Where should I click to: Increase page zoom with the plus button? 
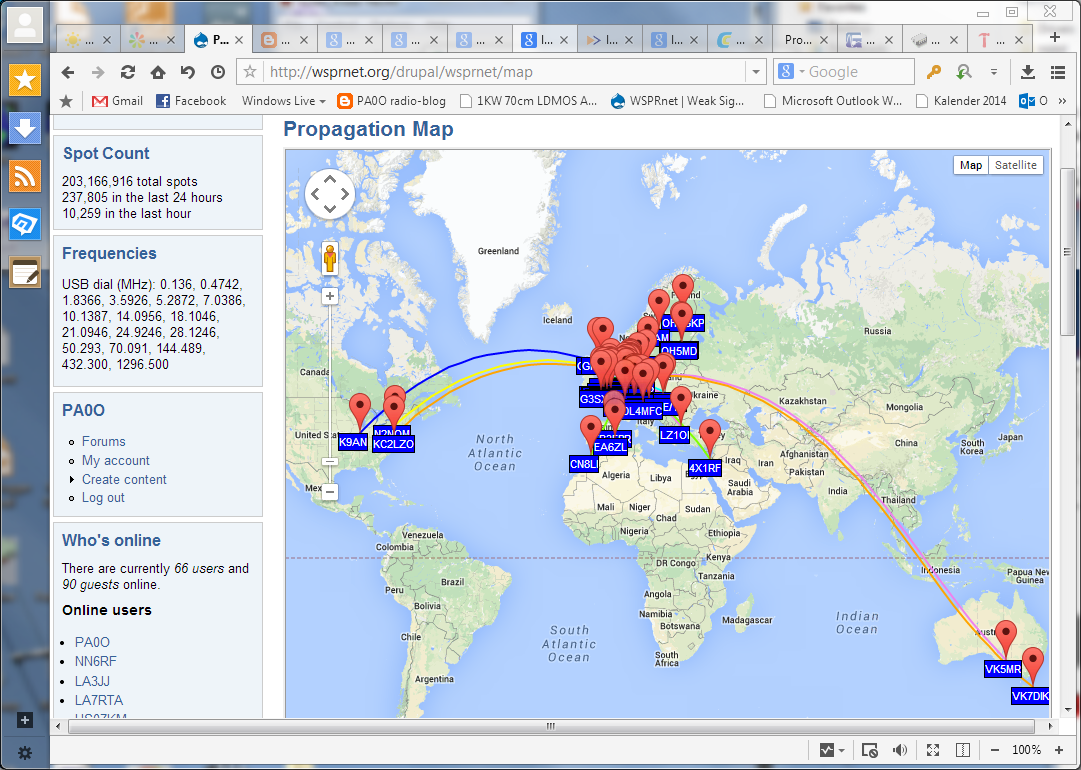tap(1059, 750)
